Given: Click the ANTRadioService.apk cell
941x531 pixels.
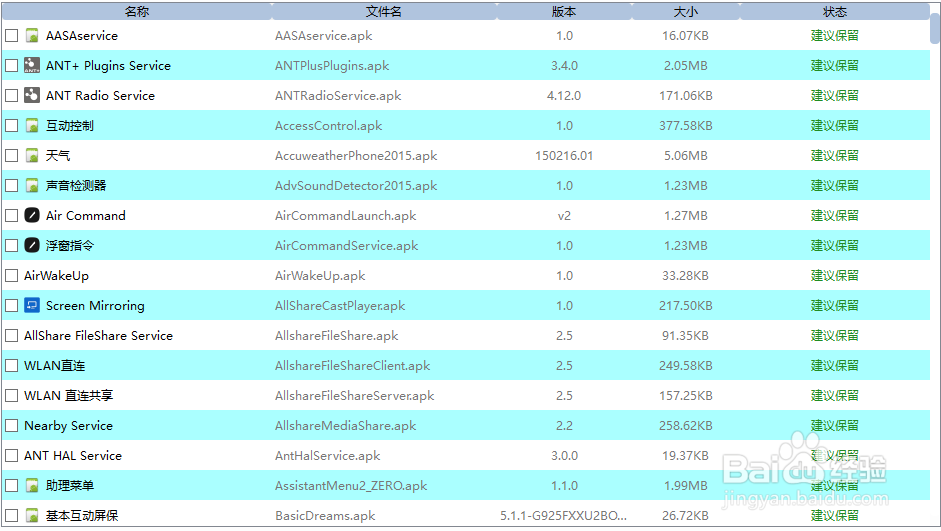Looking at the screenshot, I should click(338, 95).
